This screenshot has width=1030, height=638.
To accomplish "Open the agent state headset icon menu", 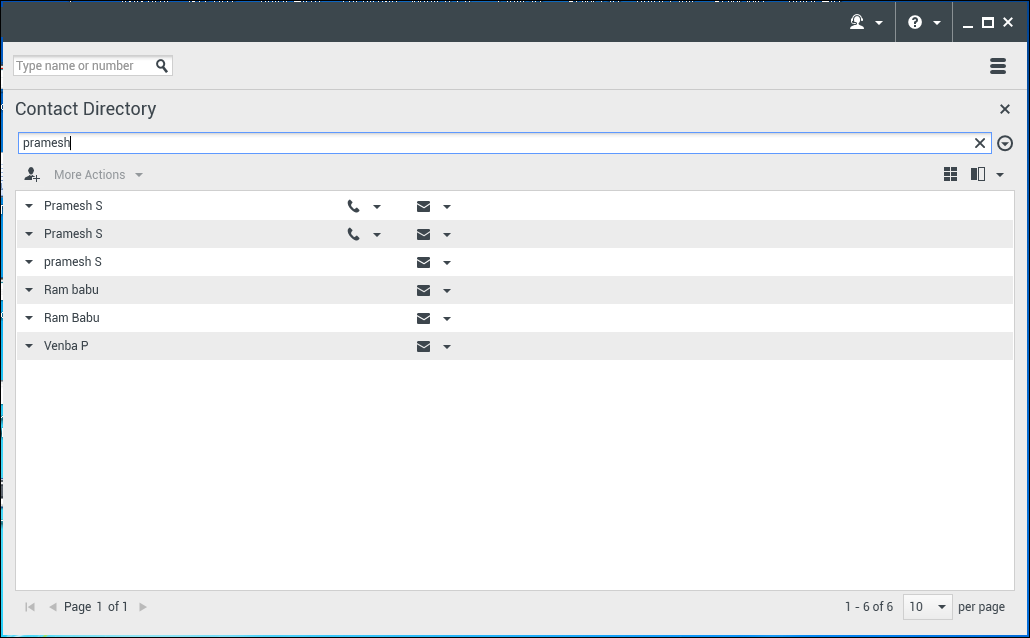I will click(x=857, y=21).
